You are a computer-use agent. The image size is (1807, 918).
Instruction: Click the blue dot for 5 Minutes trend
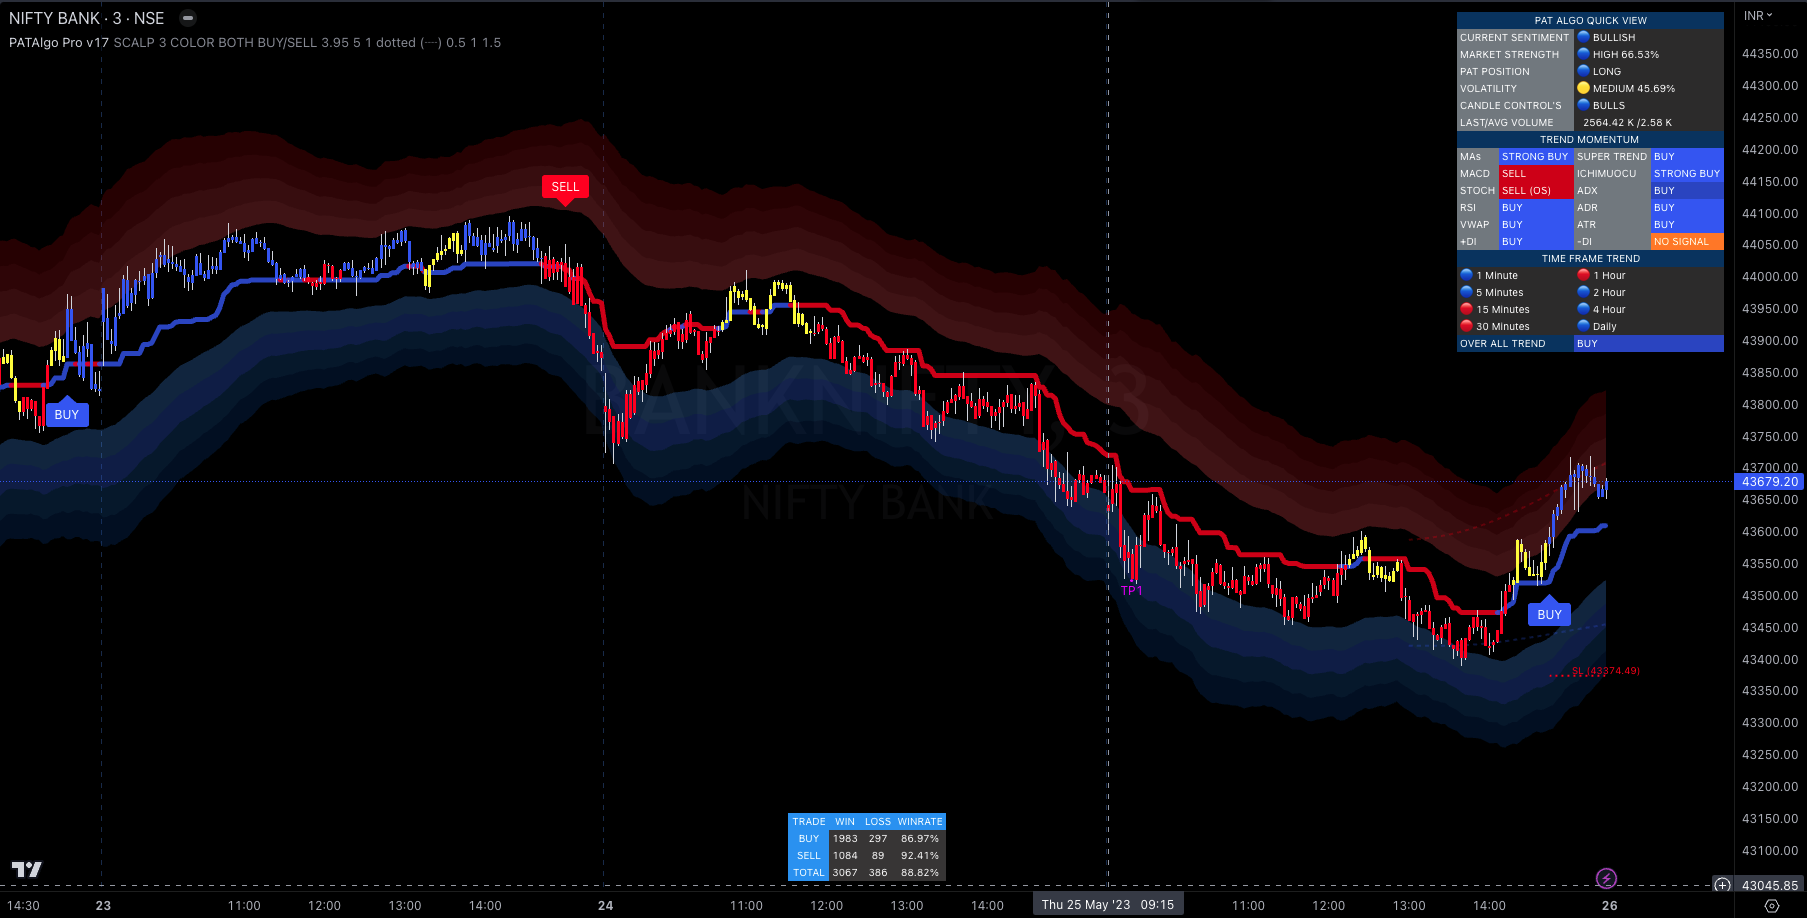(1467, 292)
